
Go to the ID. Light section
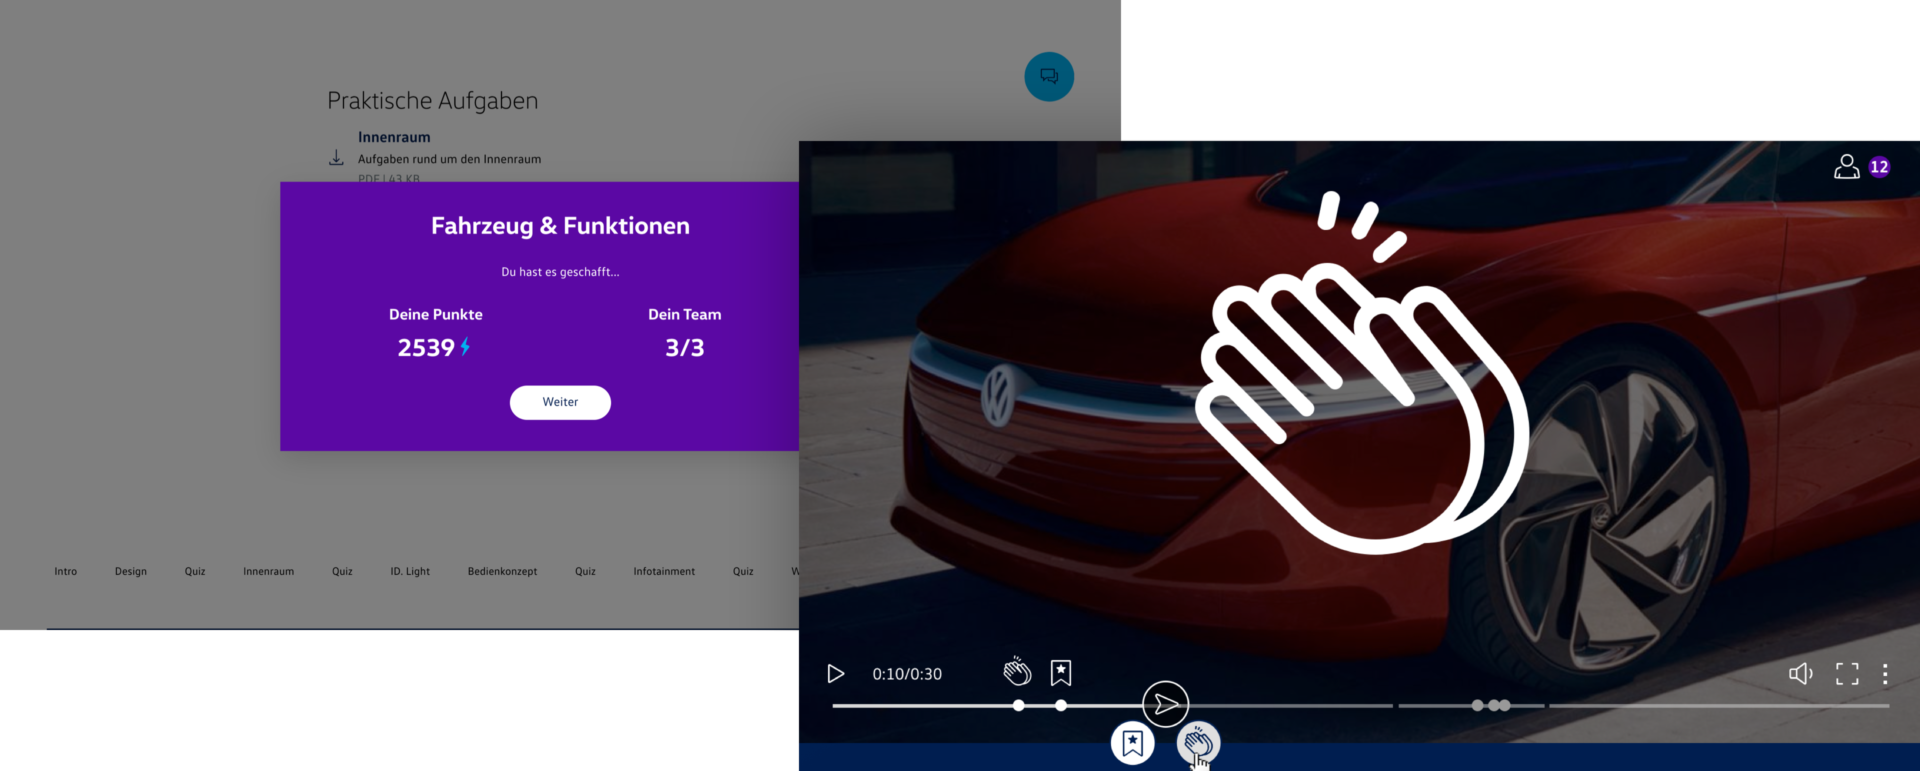(410, 571)
